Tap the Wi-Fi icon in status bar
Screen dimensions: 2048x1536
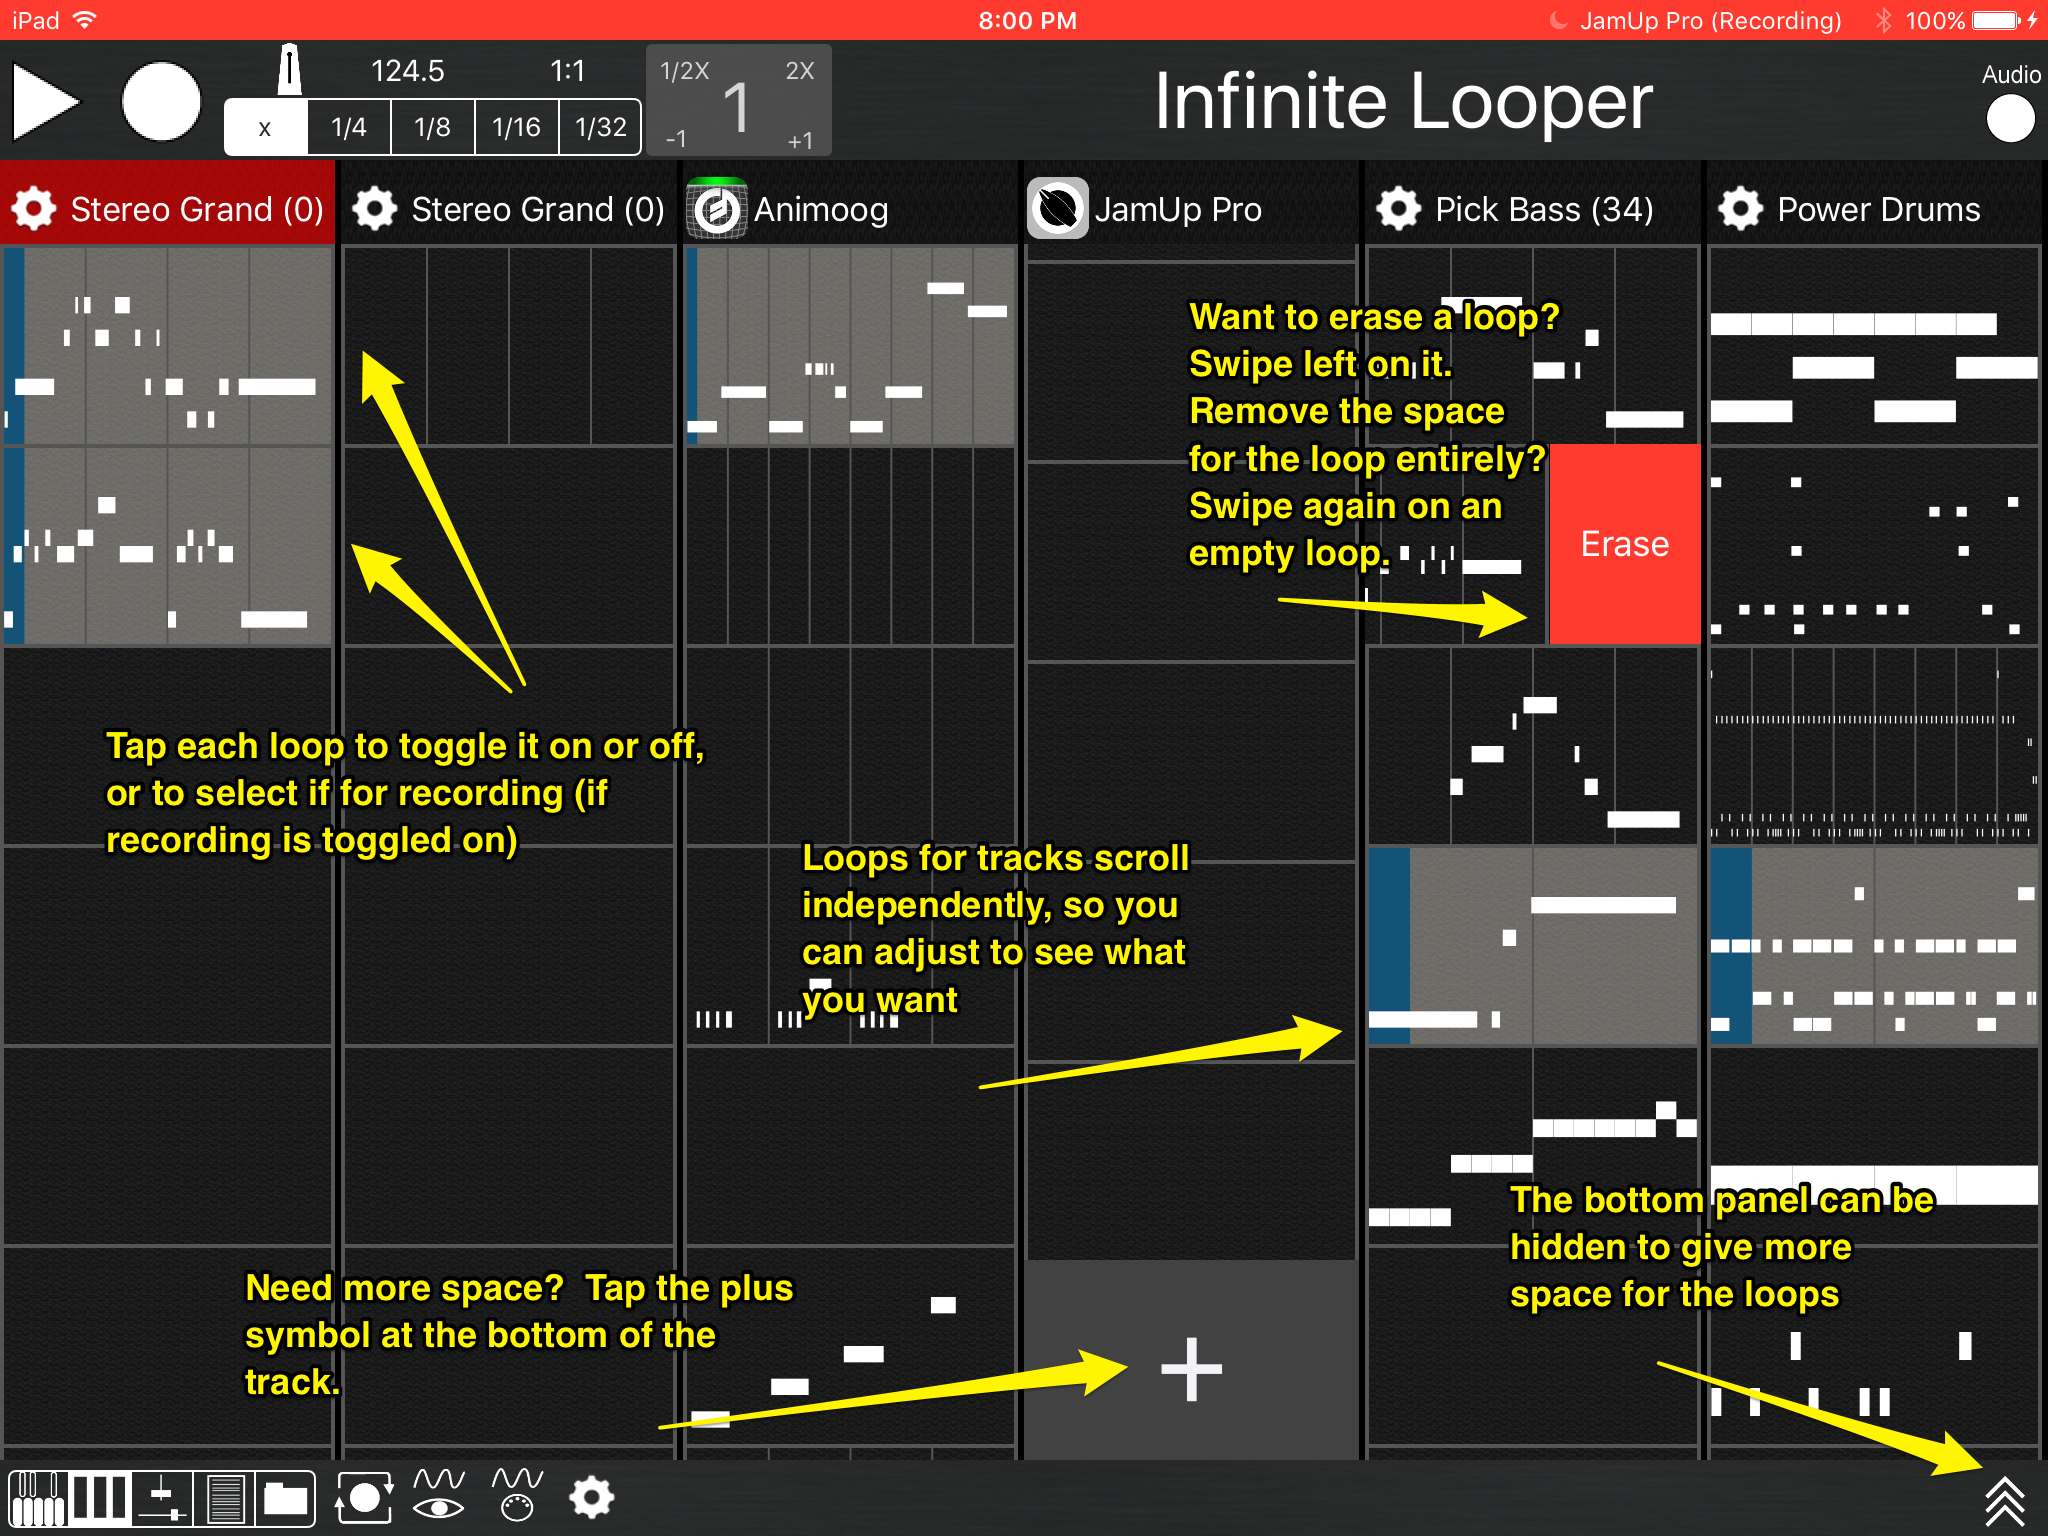pos(86,20)
